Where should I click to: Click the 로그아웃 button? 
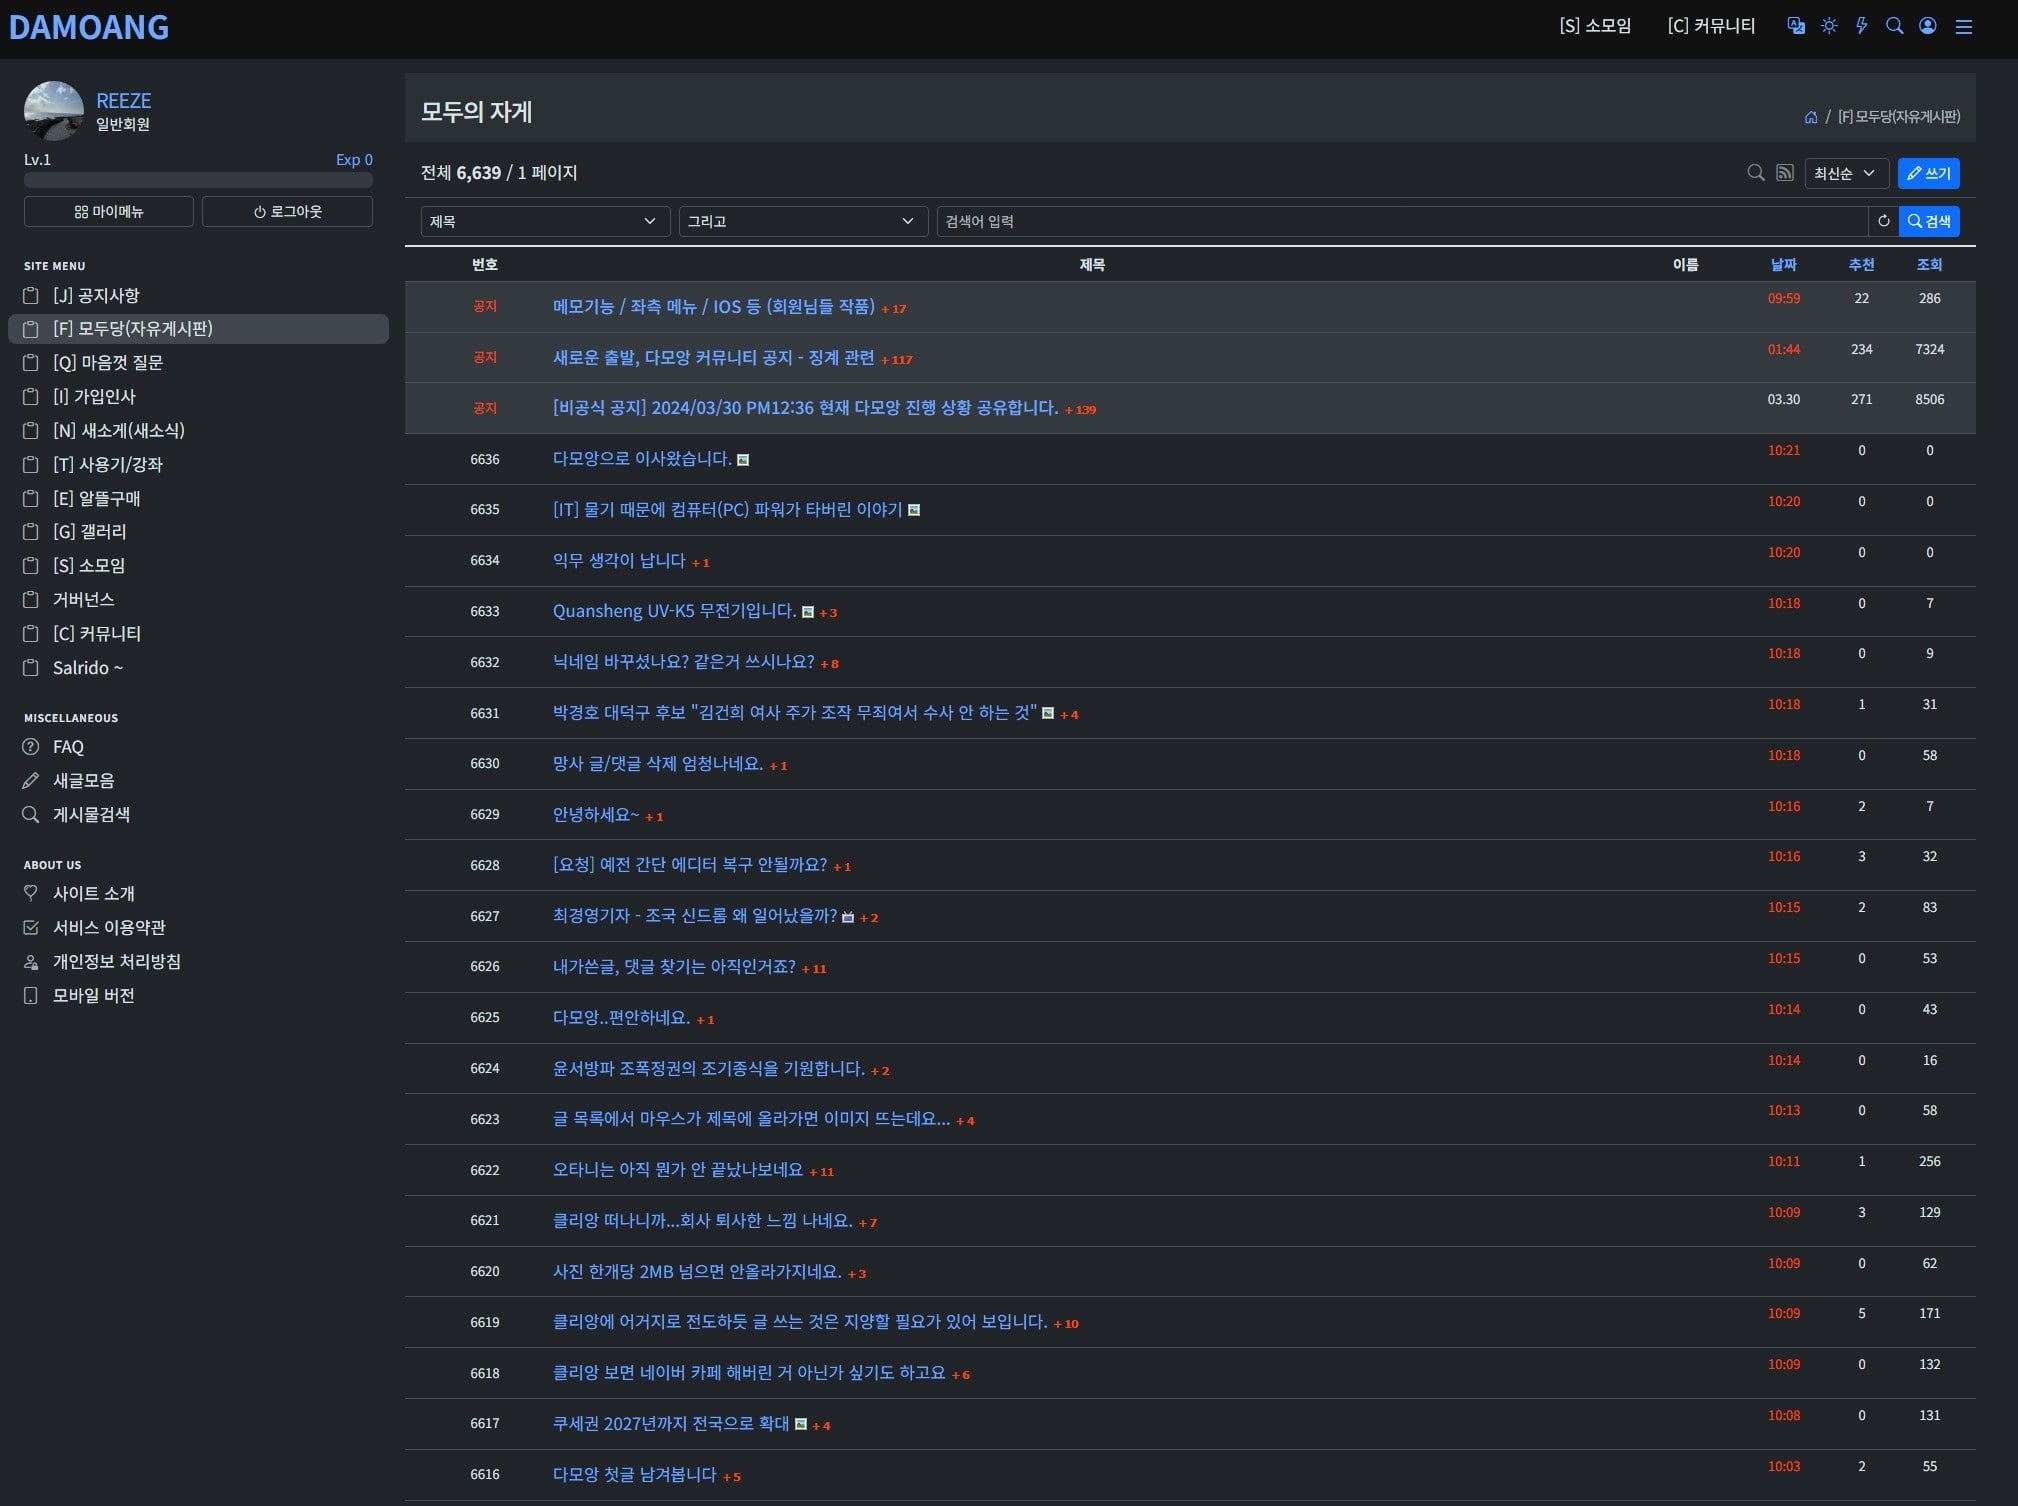point(287,212)
